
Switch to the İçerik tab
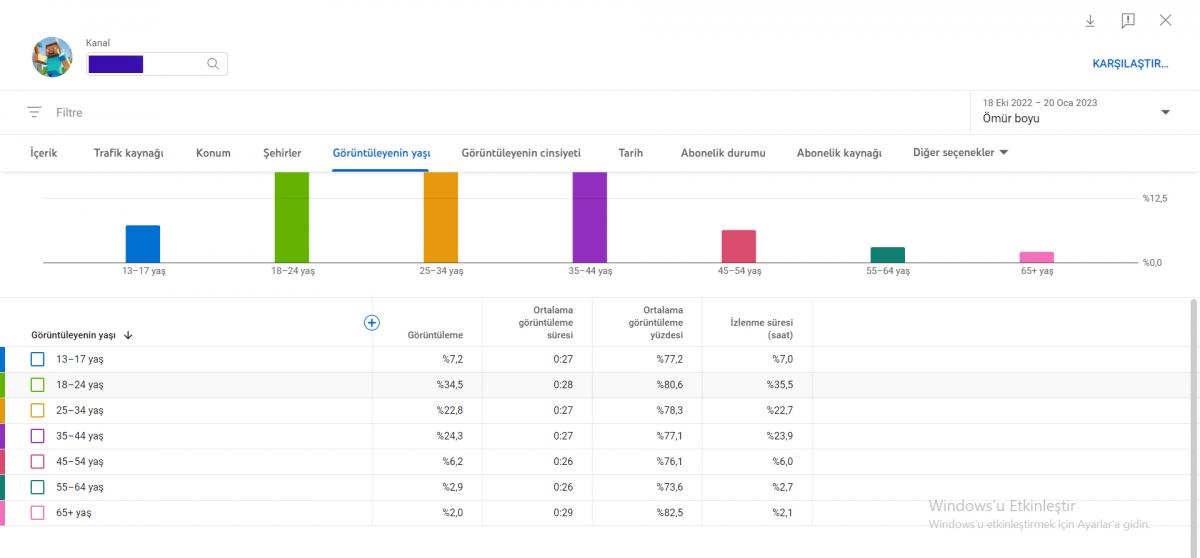pyautogui.click(x=44, y=153)
